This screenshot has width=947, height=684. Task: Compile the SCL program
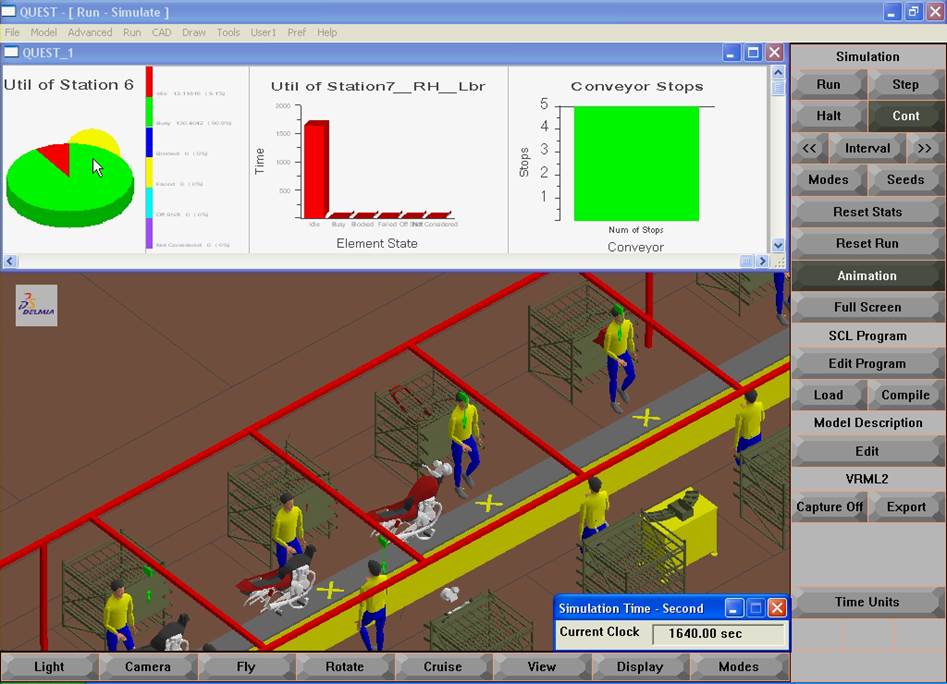905,395
